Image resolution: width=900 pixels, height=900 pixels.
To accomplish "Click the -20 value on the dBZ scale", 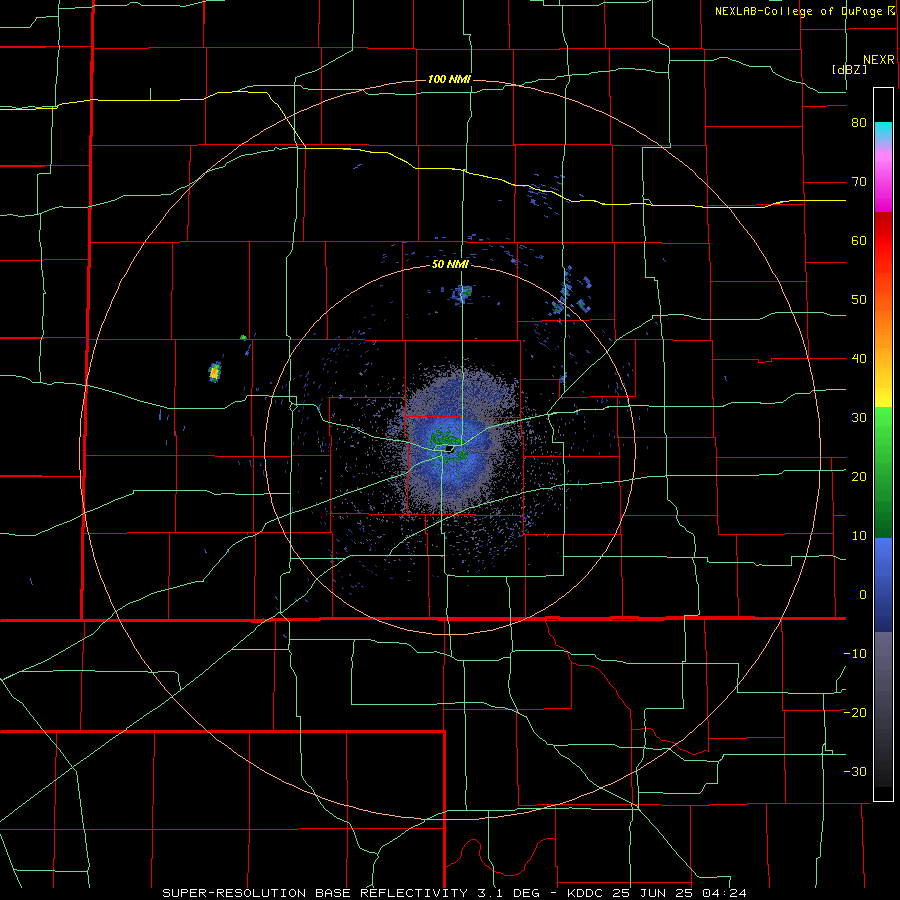I will point(855,712).
